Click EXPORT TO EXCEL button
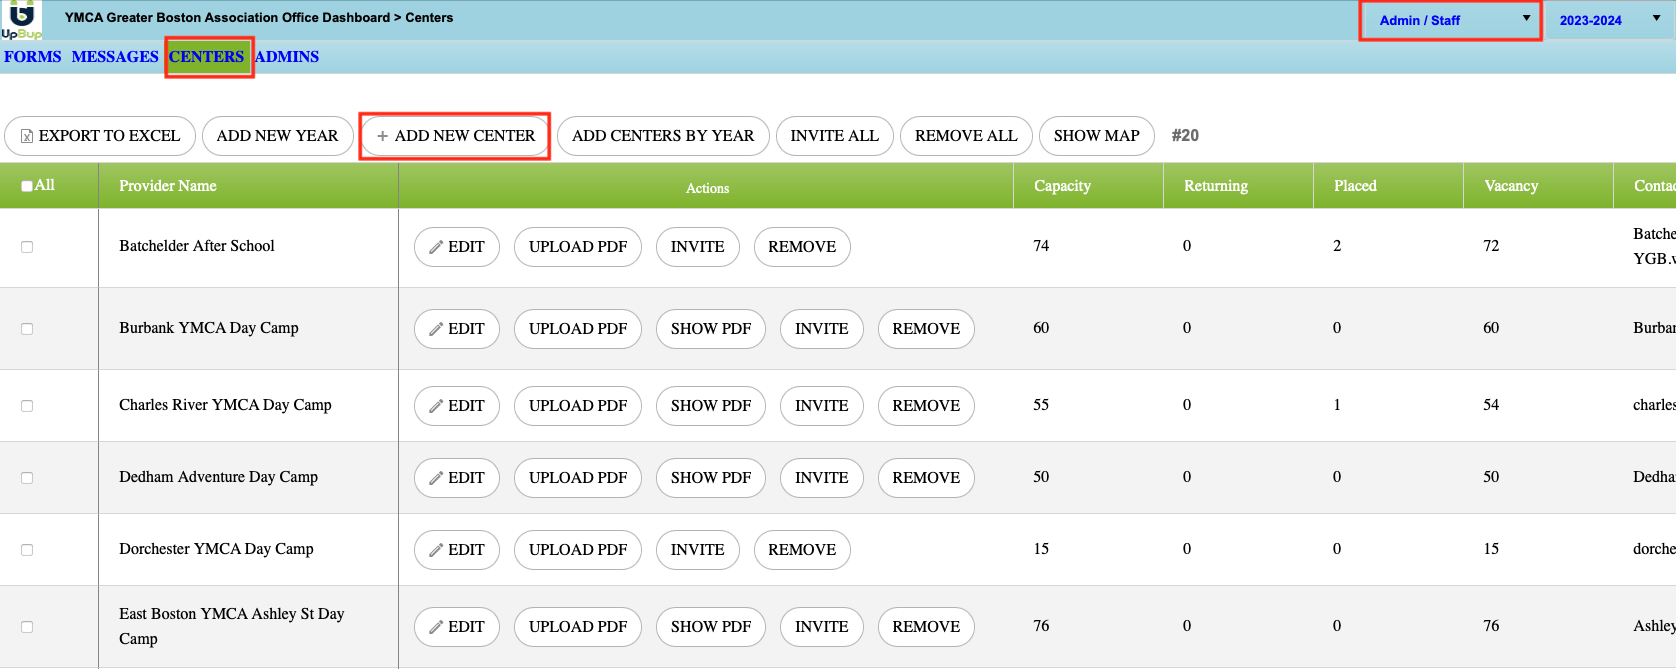Image resolution: width=1676 pixels, height=669 pixels. click(x=100, y=136)
